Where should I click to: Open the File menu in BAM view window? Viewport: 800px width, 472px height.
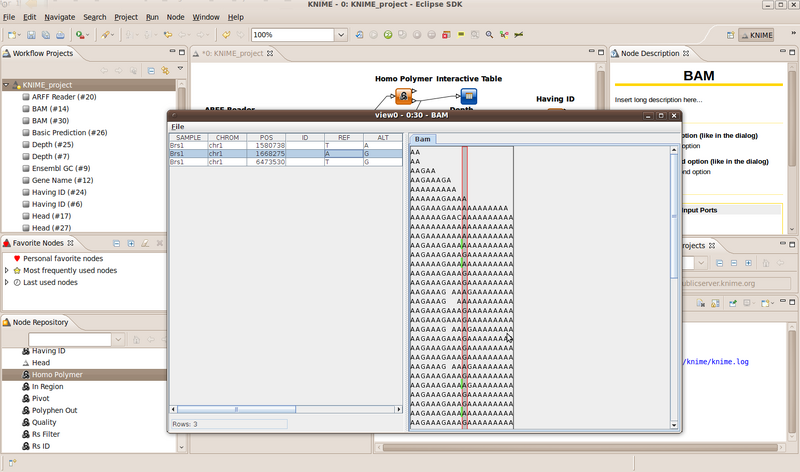[x=177, y=127]
